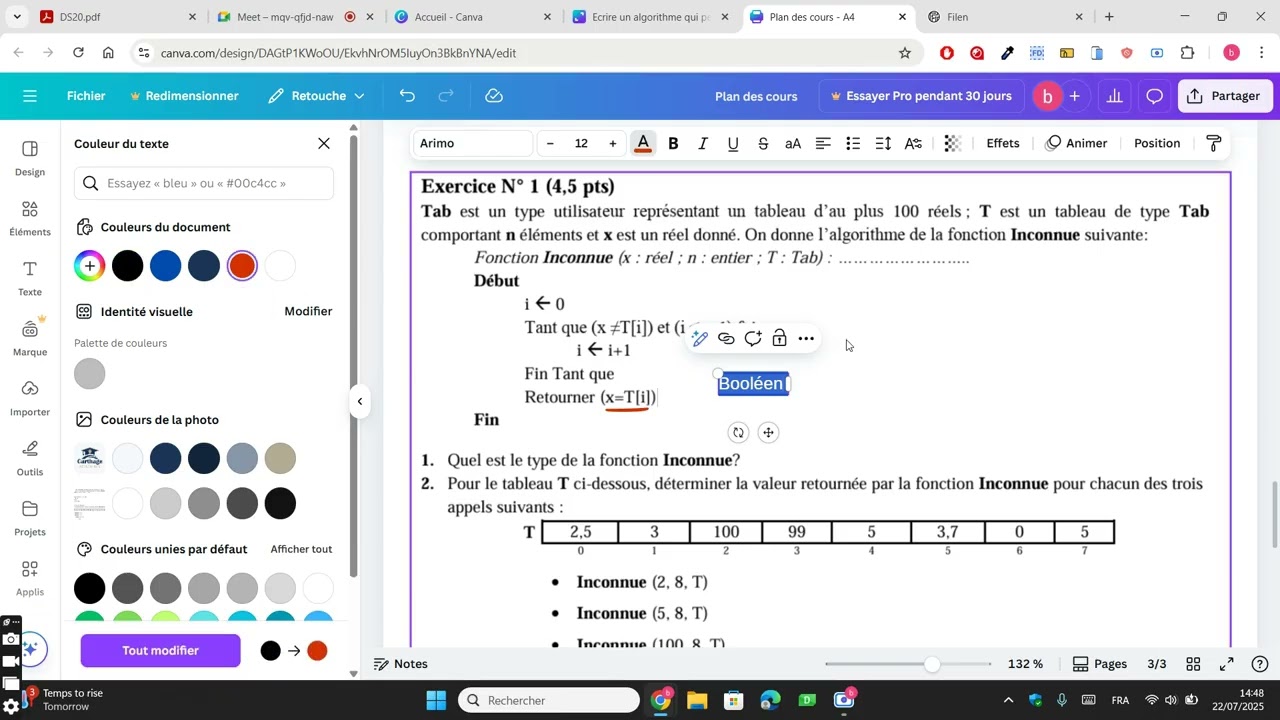
Task: Enter fullscreen presentation mode
Action: [1227, 664]
